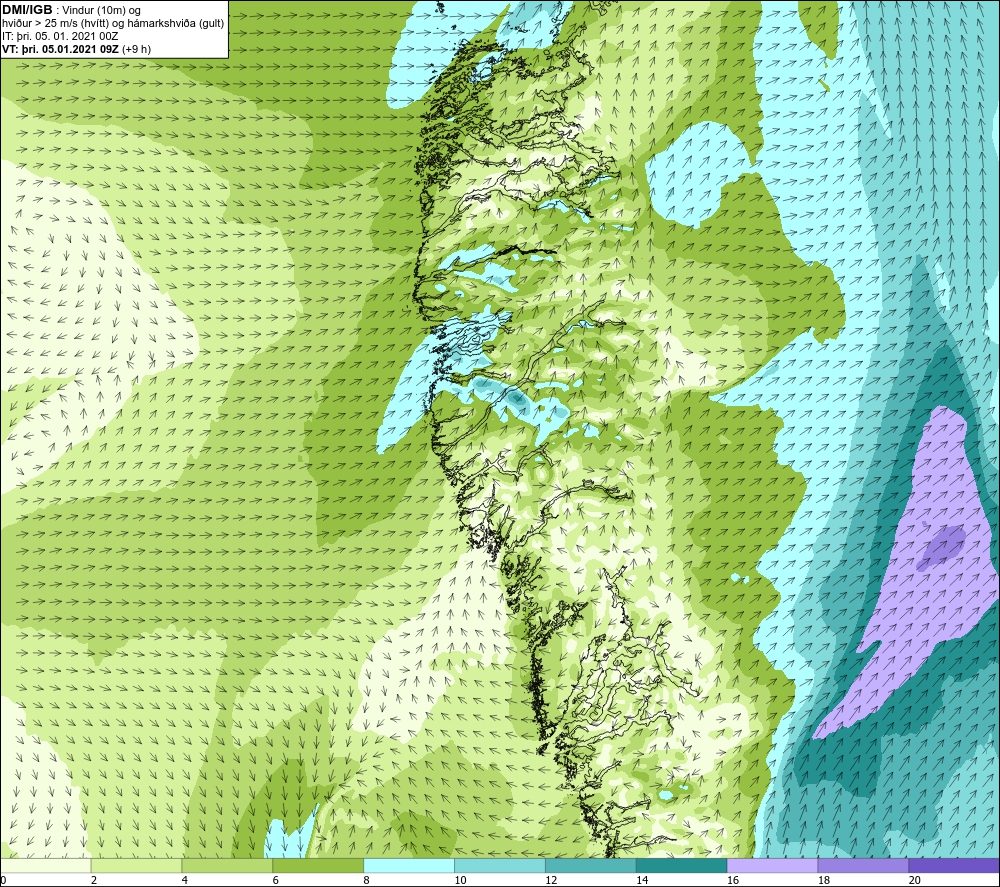Click the 18–20 m/s medium purple swatch
This screenshot has width=1000, height=887.
863,865
